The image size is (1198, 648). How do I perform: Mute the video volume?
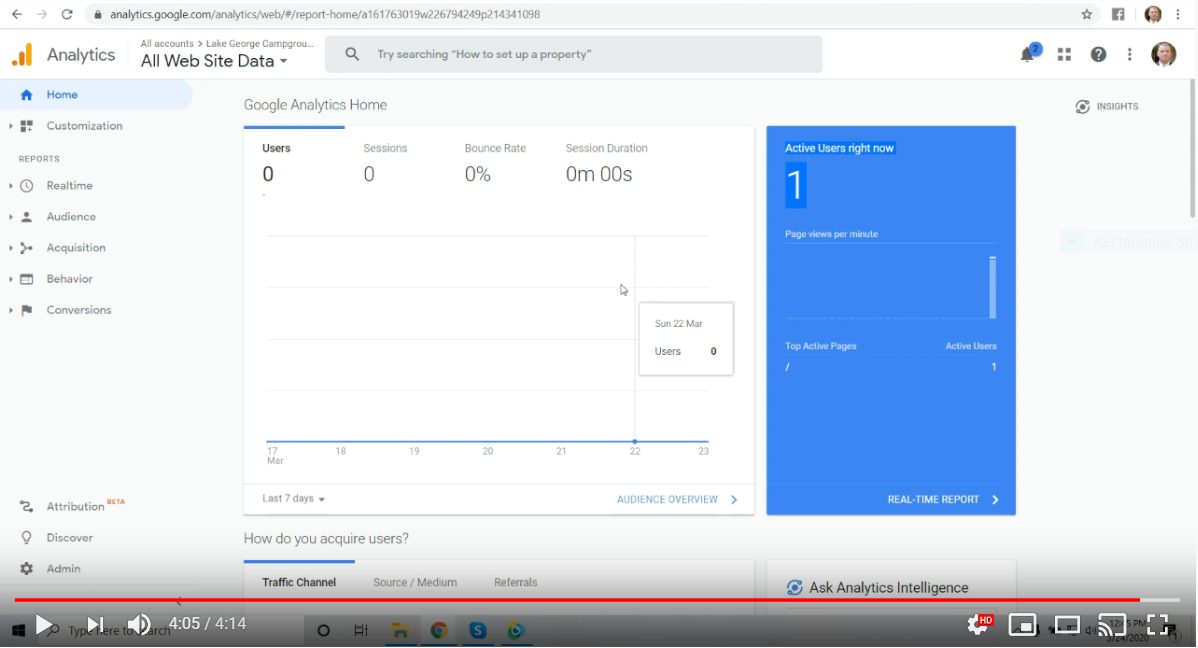(x=138, y=625)
